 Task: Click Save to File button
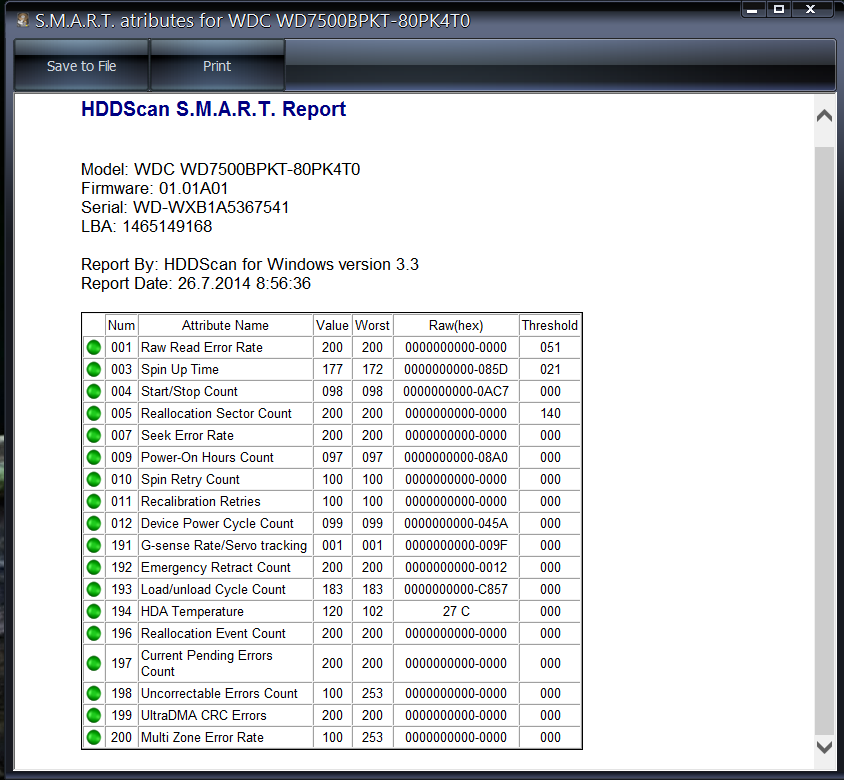click(x=81, y=66)
